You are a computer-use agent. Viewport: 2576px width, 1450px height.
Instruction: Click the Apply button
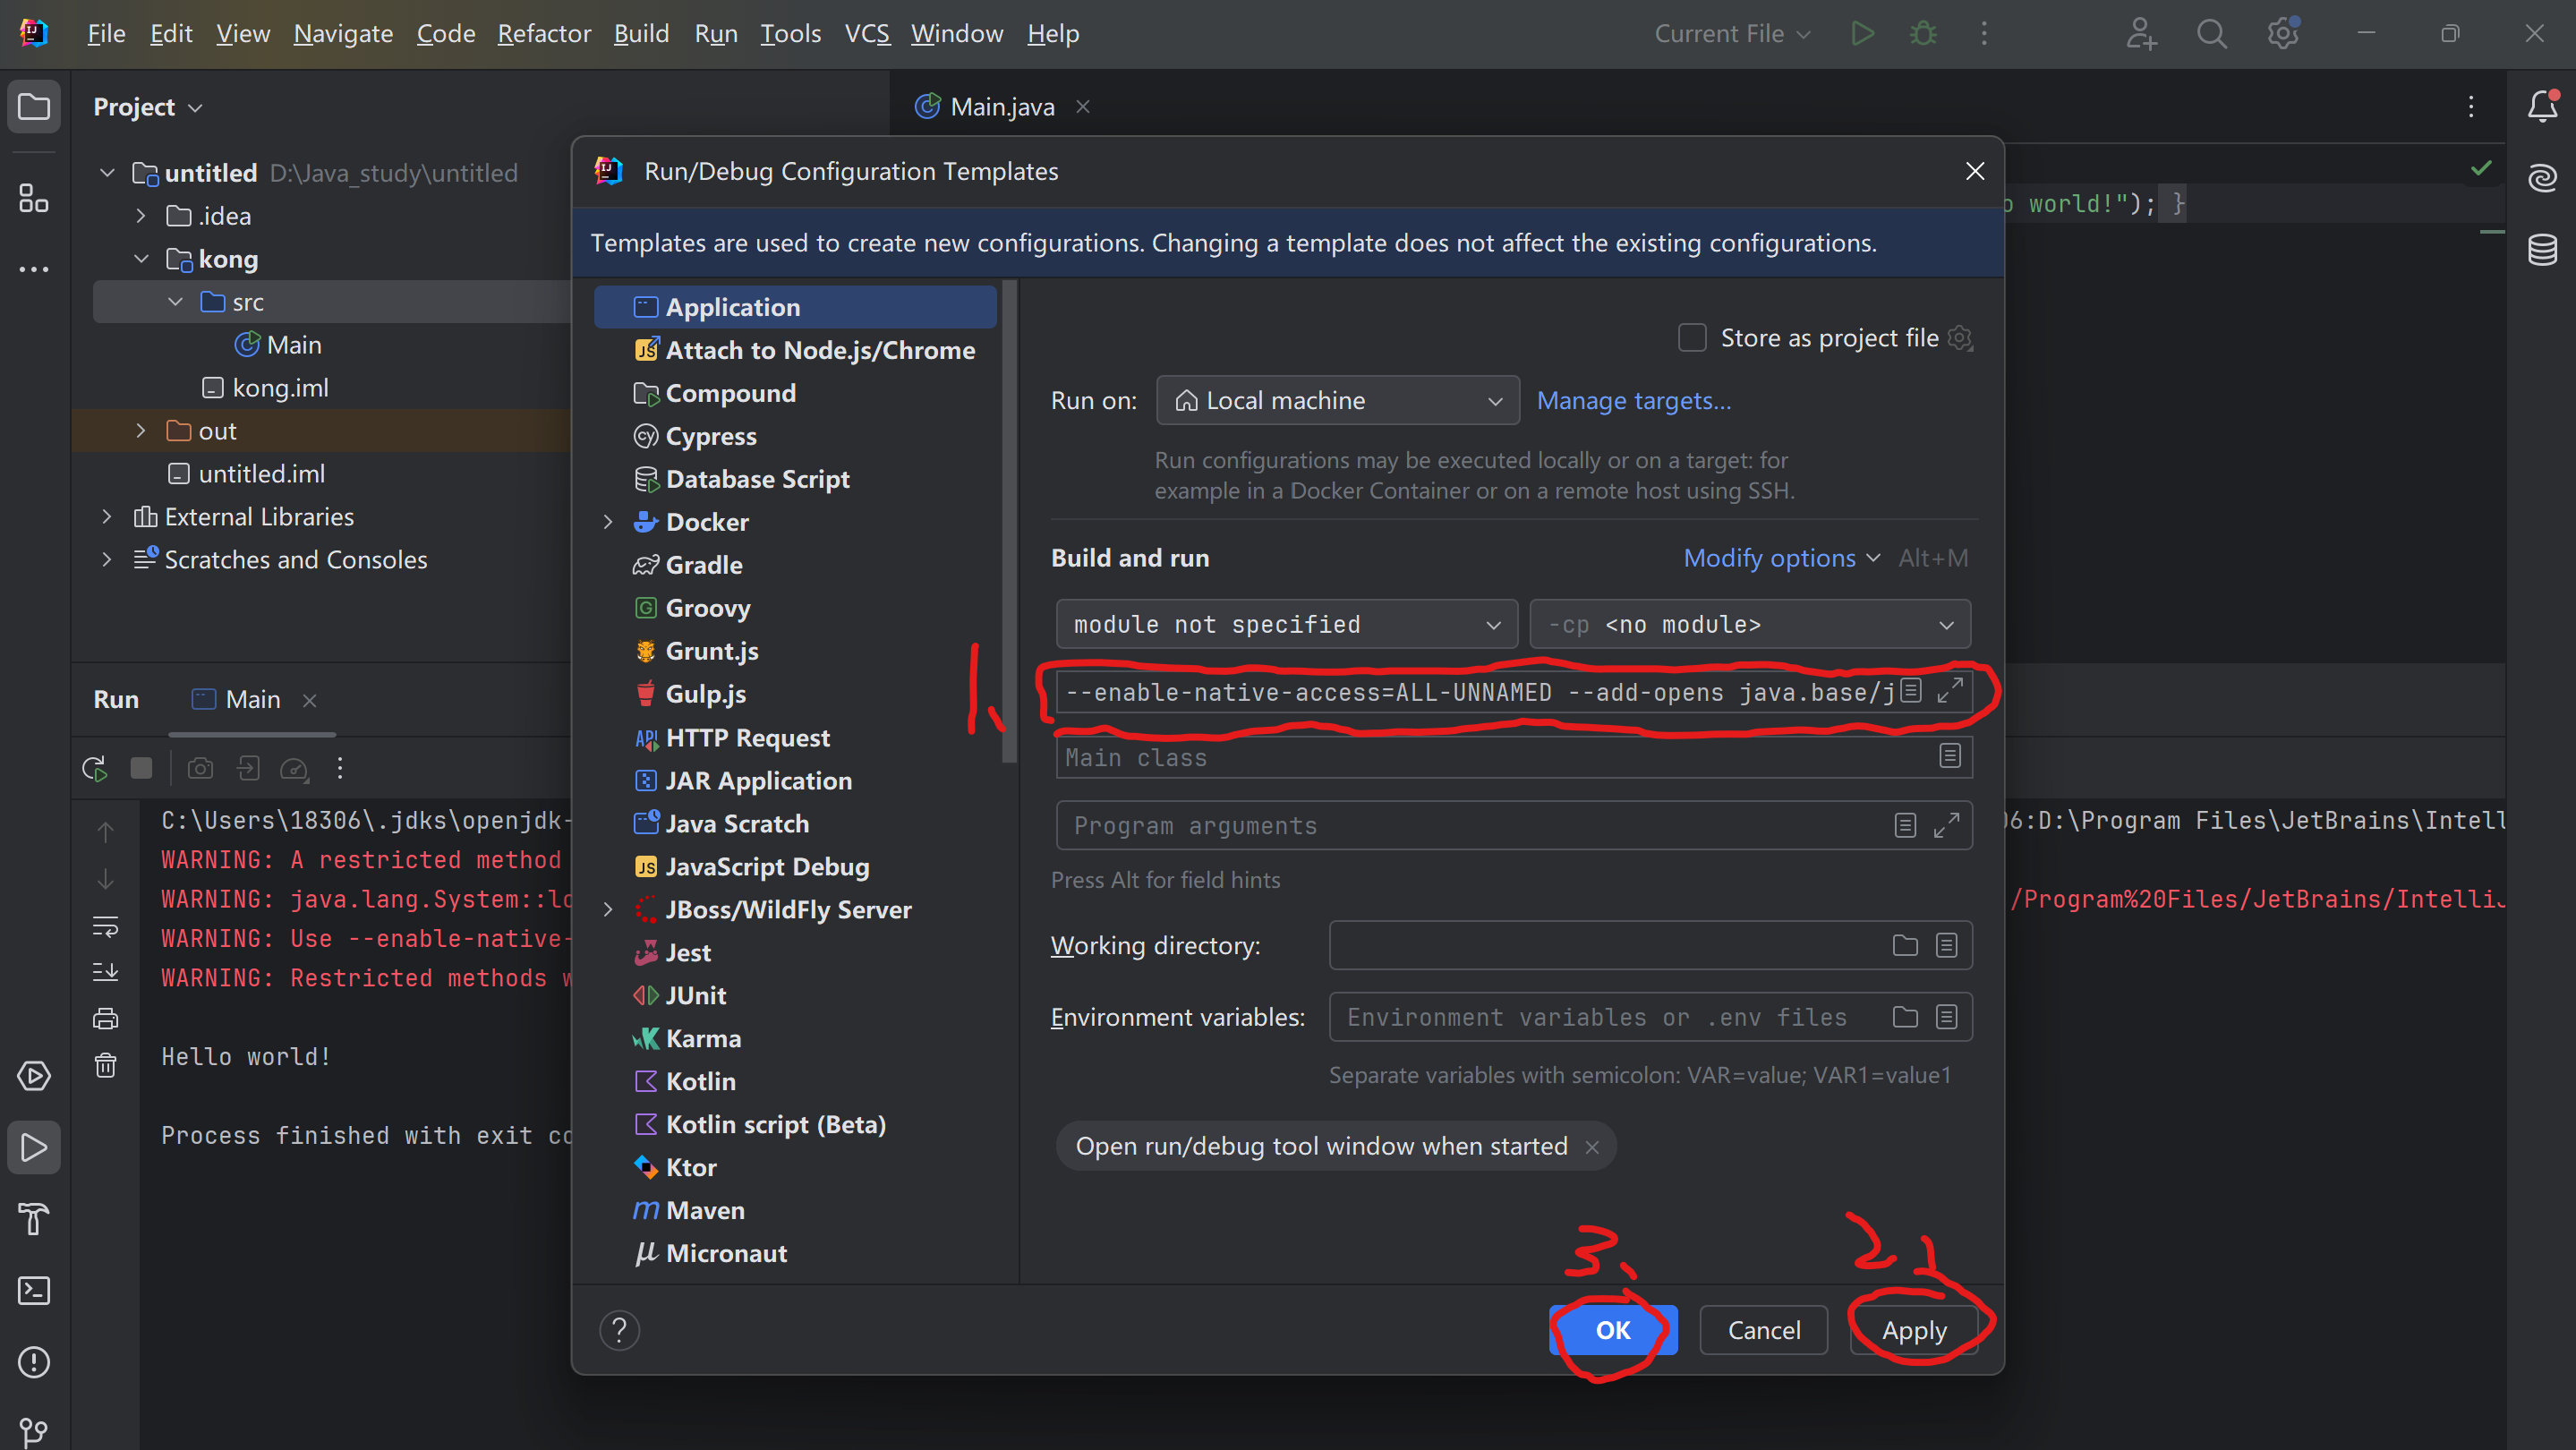1914,1330
